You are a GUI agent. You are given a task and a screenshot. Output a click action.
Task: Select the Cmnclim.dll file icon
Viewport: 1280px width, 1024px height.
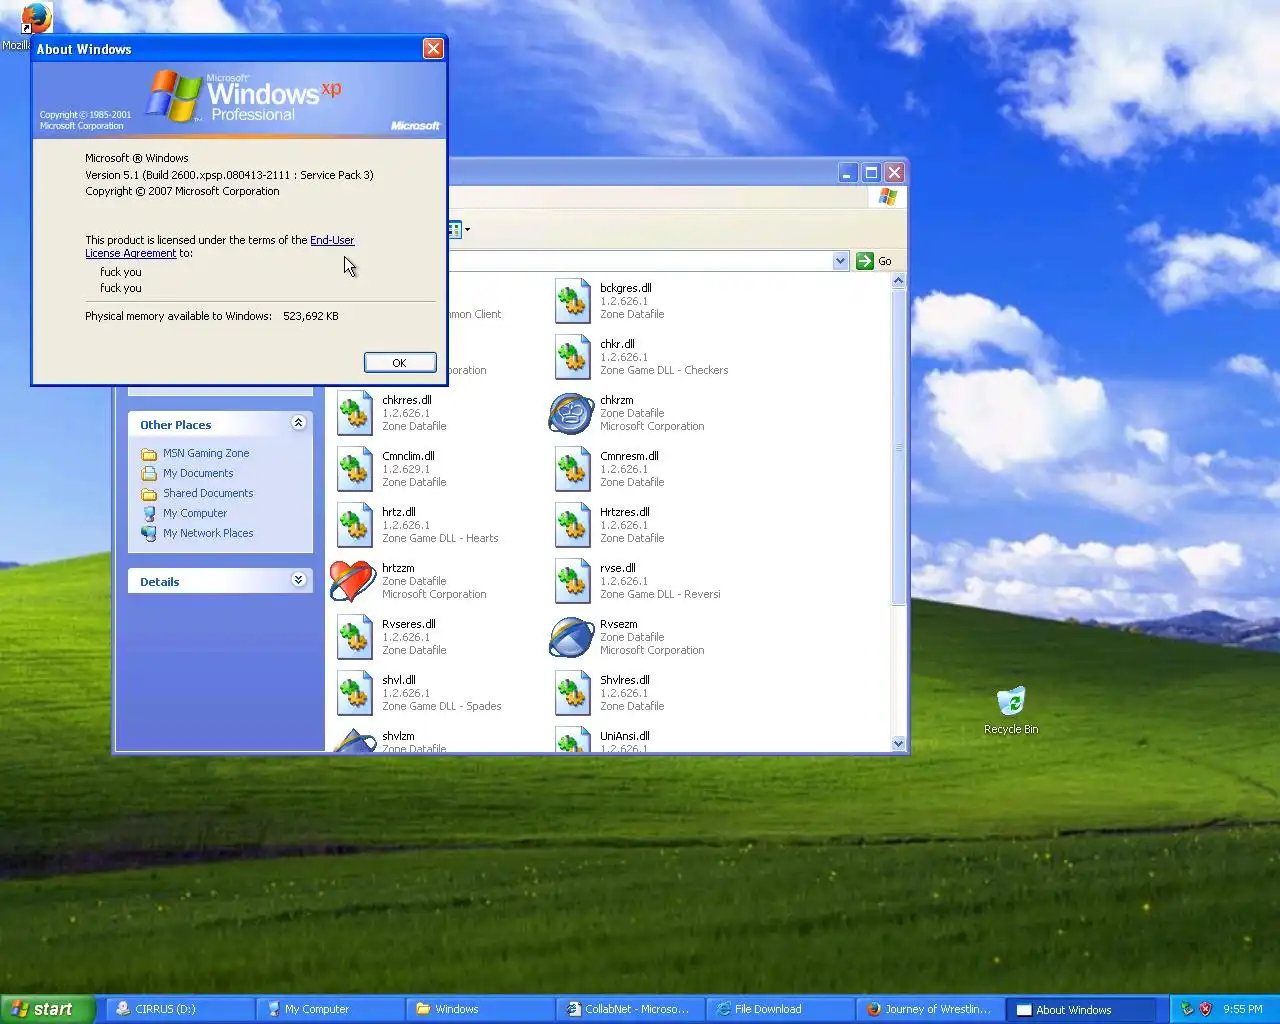[x=354, y=469]
